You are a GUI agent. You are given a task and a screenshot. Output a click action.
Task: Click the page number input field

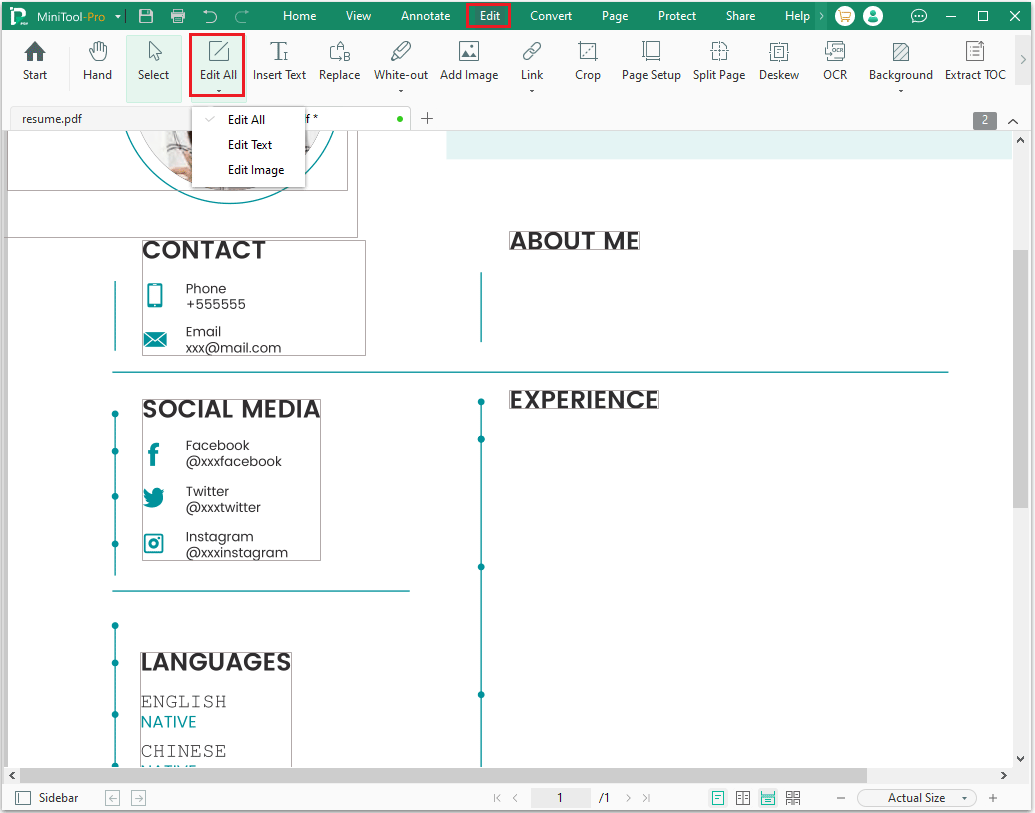(560, 798)
